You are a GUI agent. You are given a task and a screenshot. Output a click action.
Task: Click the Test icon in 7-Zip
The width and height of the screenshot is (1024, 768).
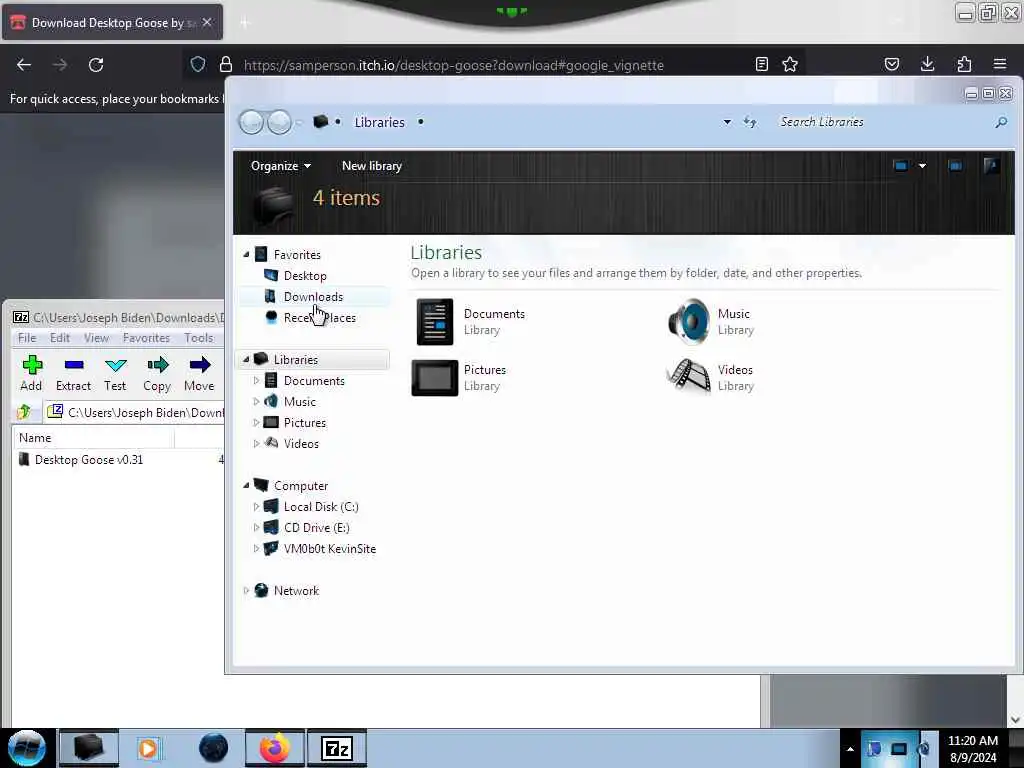(116, 364)
